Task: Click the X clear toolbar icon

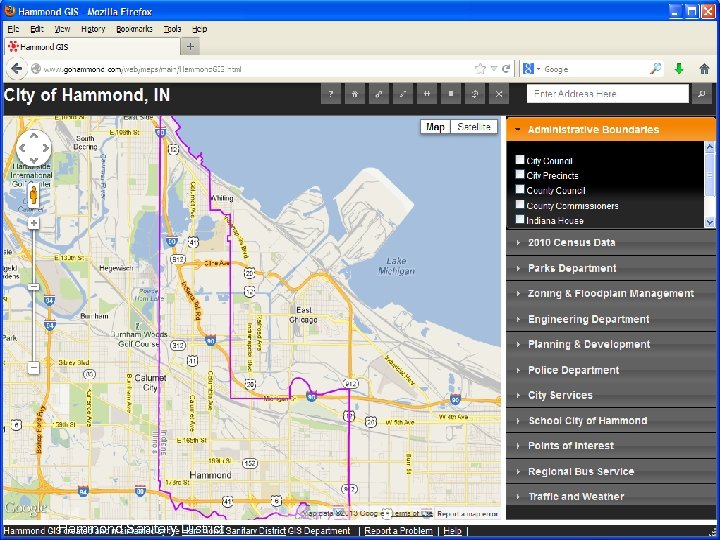Action: 499,94
